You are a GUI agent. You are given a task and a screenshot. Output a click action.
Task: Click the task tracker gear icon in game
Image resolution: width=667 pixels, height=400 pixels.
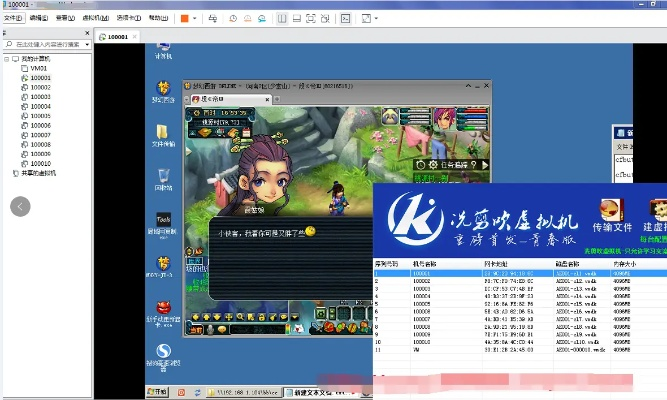pos(433,165)
